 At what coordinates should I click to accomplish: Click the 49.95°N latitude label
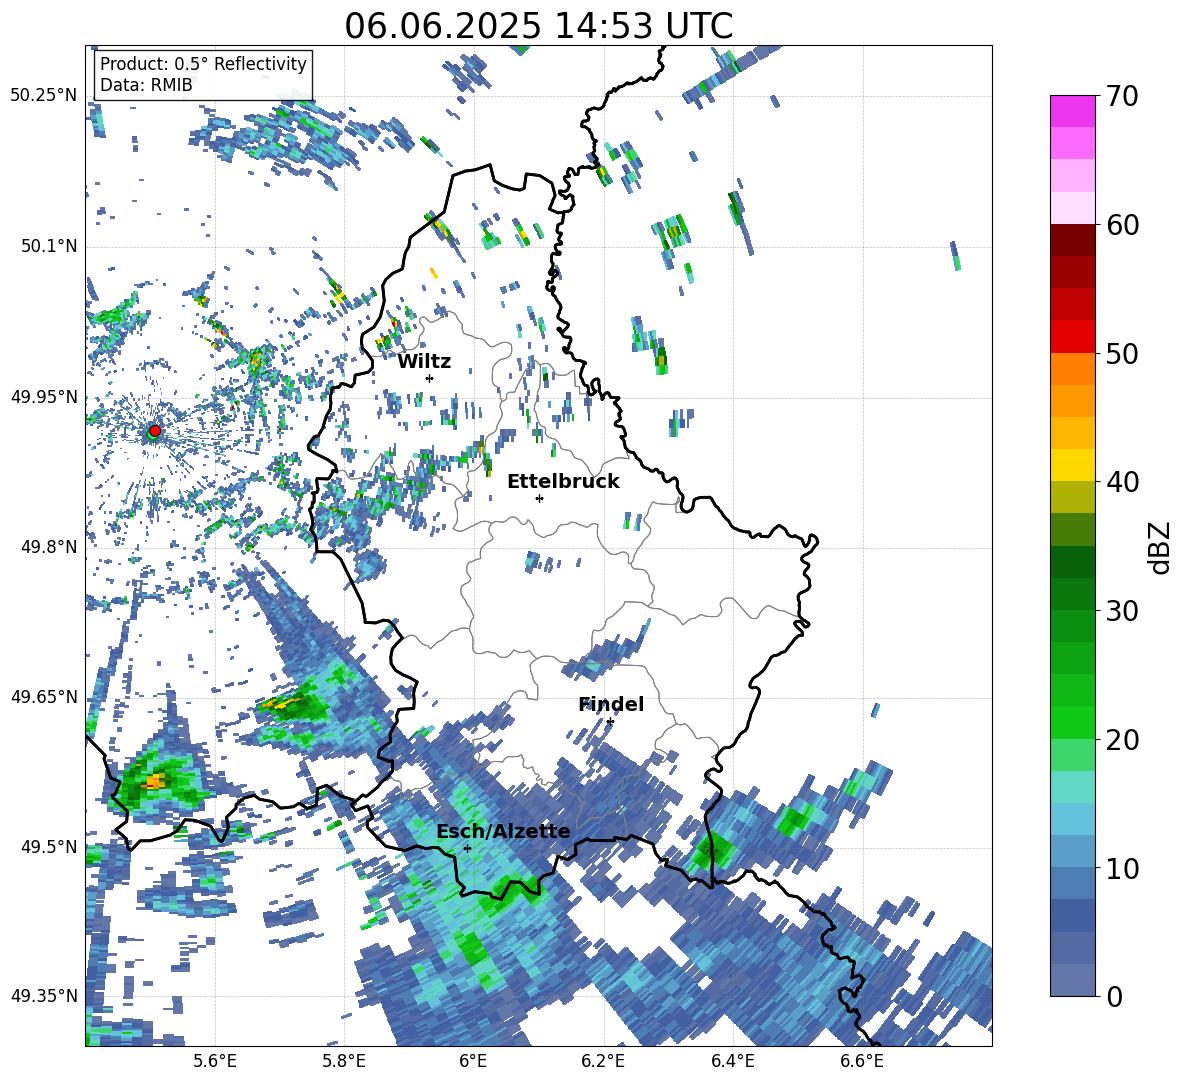click(44, 397)
